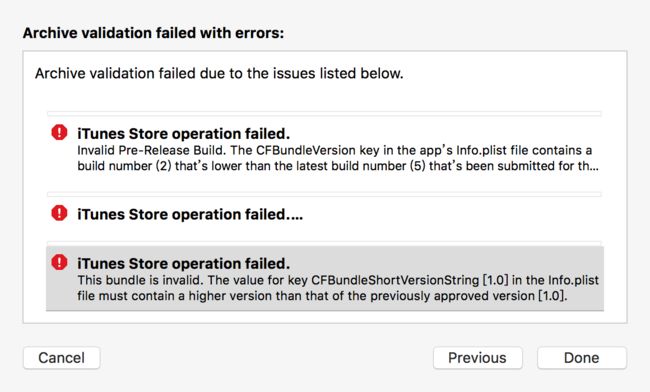Click the 'issues listed below' summary sentence
This screenshot has height=392, width=650.
(219, 73)
